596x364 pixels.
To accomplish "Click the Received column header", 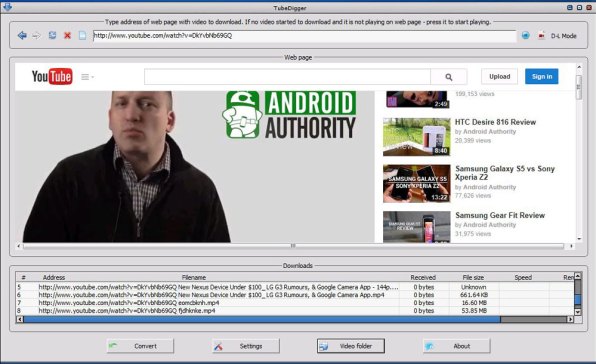I will (x=423, y=277).
